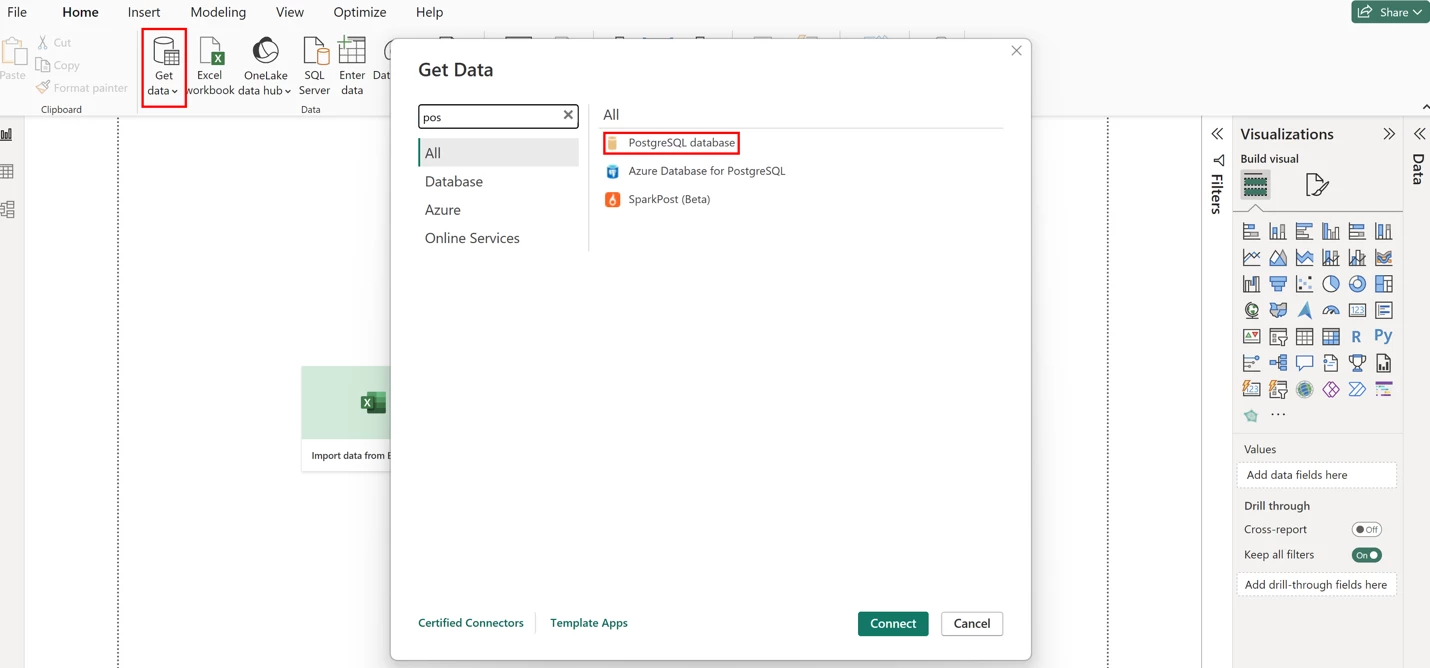Choose the Area chart visual
Screen dimensions: 1430x668
[x=1278, y=258]
